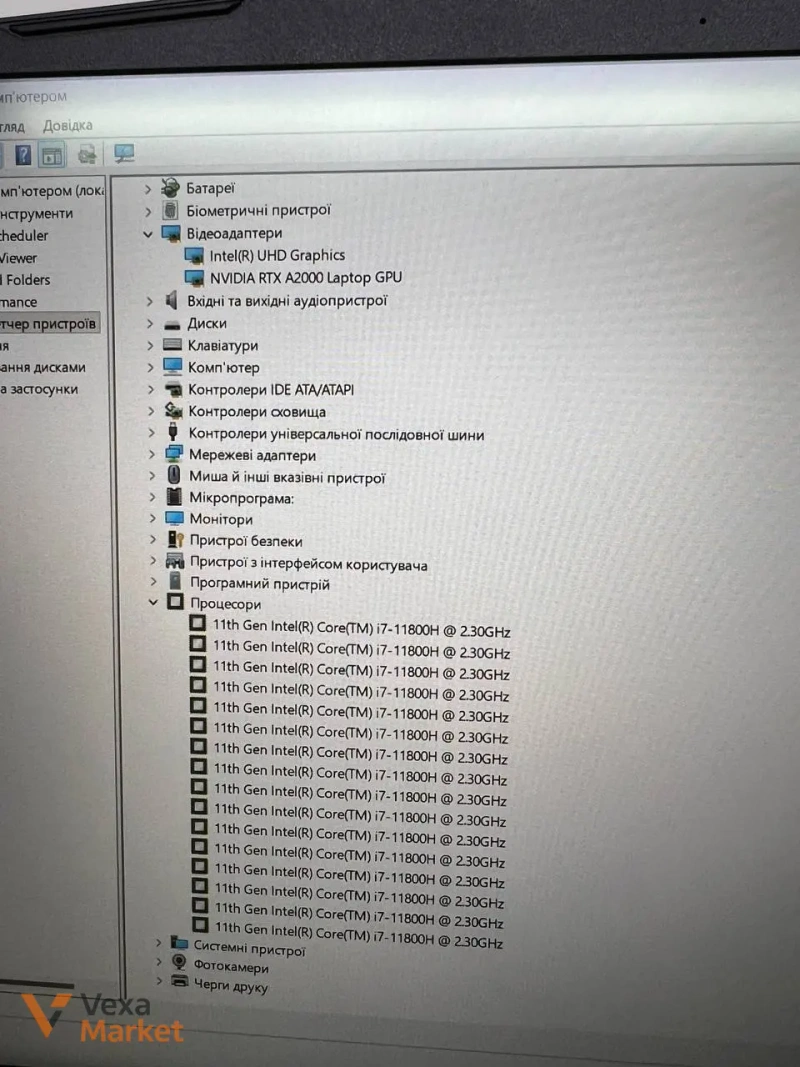
Task: Open Folders item in left console tree
Action: tap(28, 280)
